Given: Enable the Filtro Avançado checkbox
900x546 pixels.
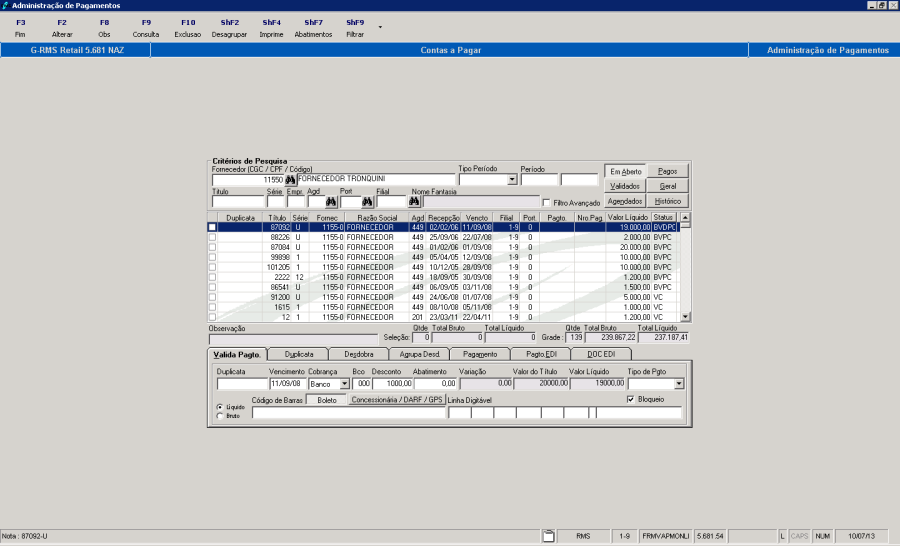Looking at the screenshot, I should pyautogui.click(x=546, y=202).
